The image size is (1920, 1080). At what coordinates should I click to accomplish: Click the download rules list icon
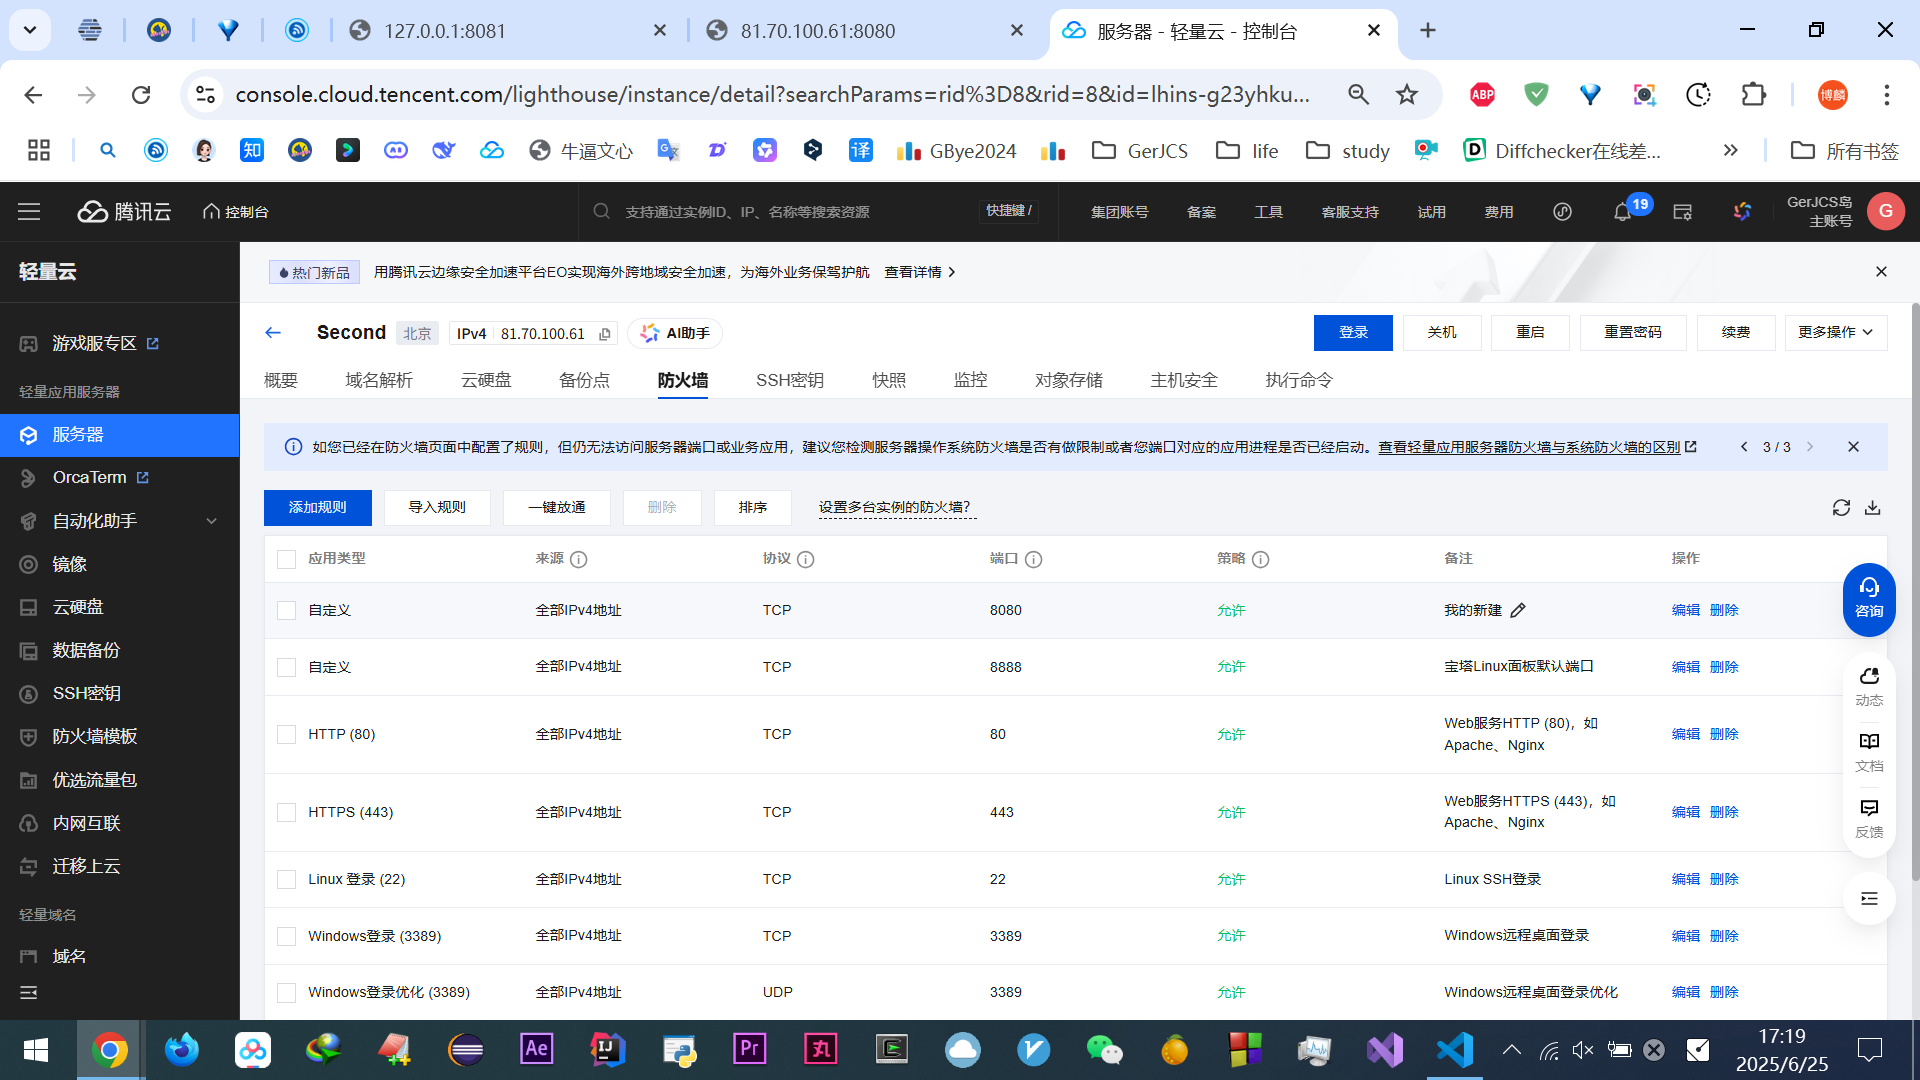(x=1873, y=508)
